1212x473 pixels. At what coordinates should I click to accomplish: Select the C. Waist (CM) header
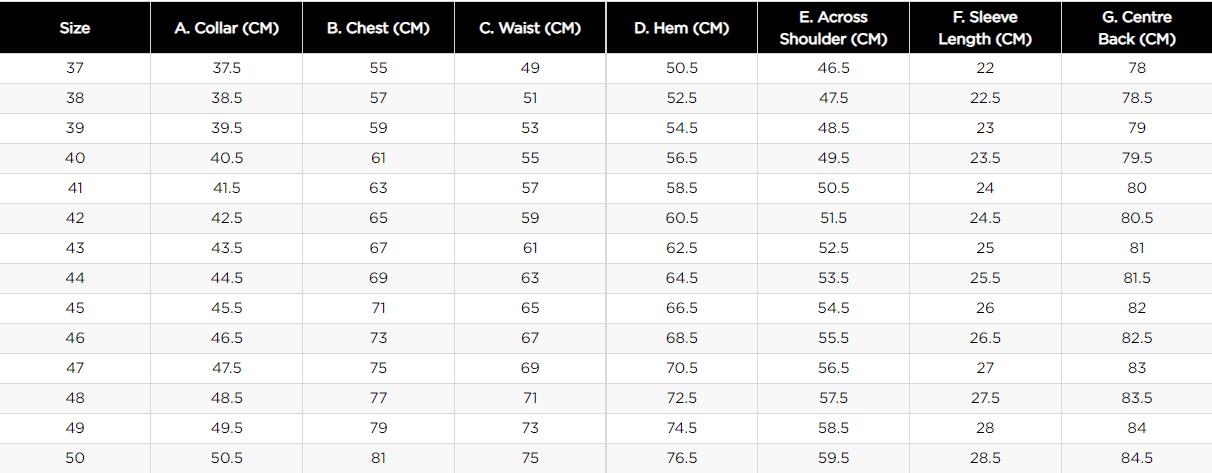click(x=530, y=28)
